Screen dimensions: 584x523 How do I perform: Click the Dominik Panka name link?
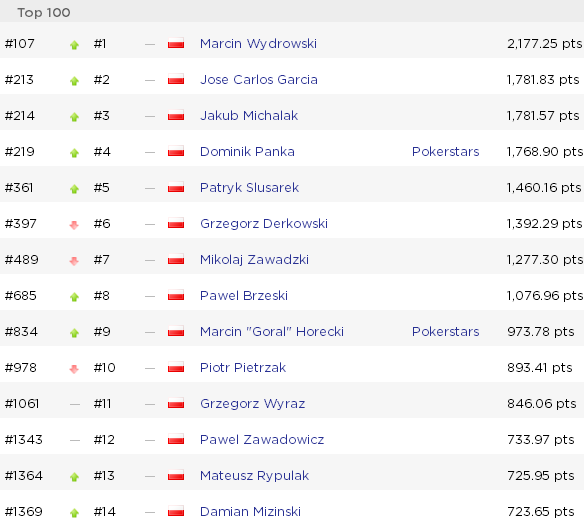(x=247, y=152)
